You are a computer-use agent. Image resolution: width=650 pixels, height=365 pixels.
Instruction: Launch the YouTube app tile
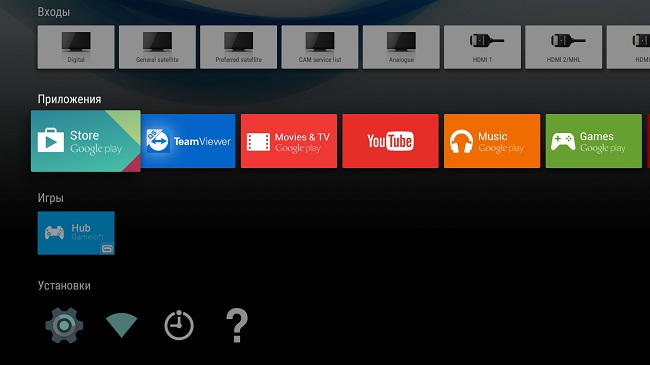coord(390,141)
